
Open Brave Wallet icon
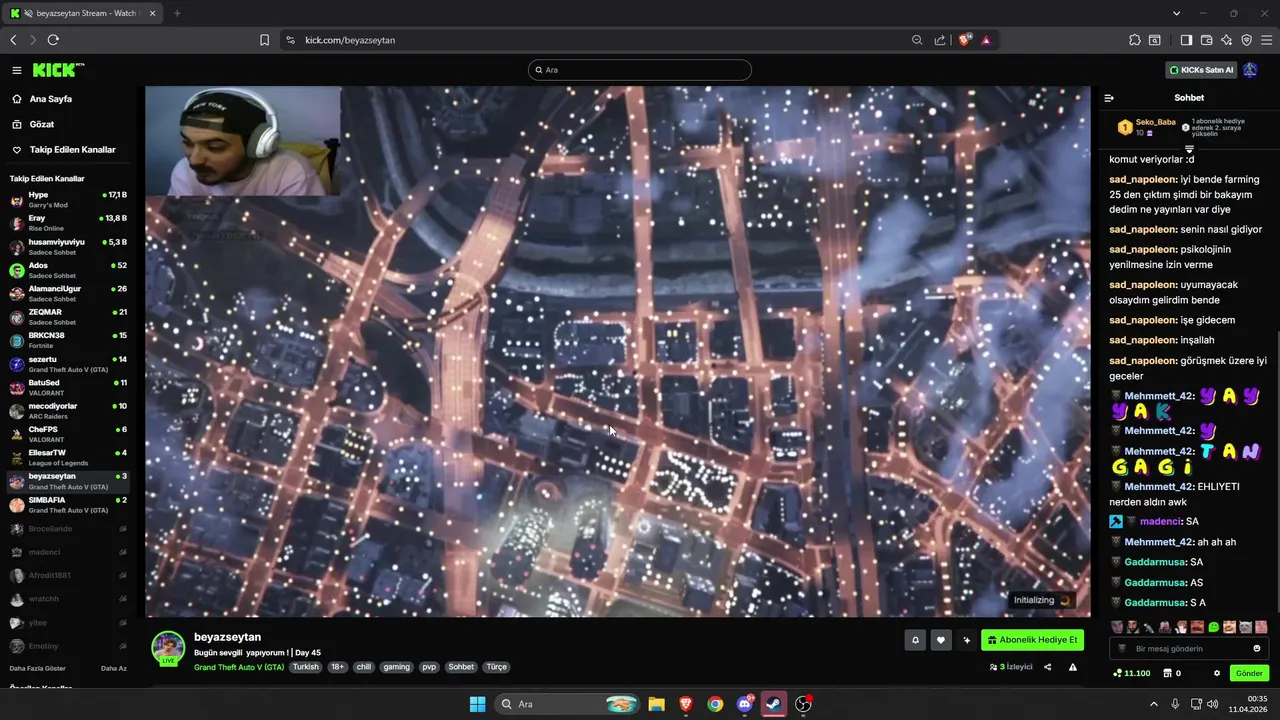(1206, 40)
